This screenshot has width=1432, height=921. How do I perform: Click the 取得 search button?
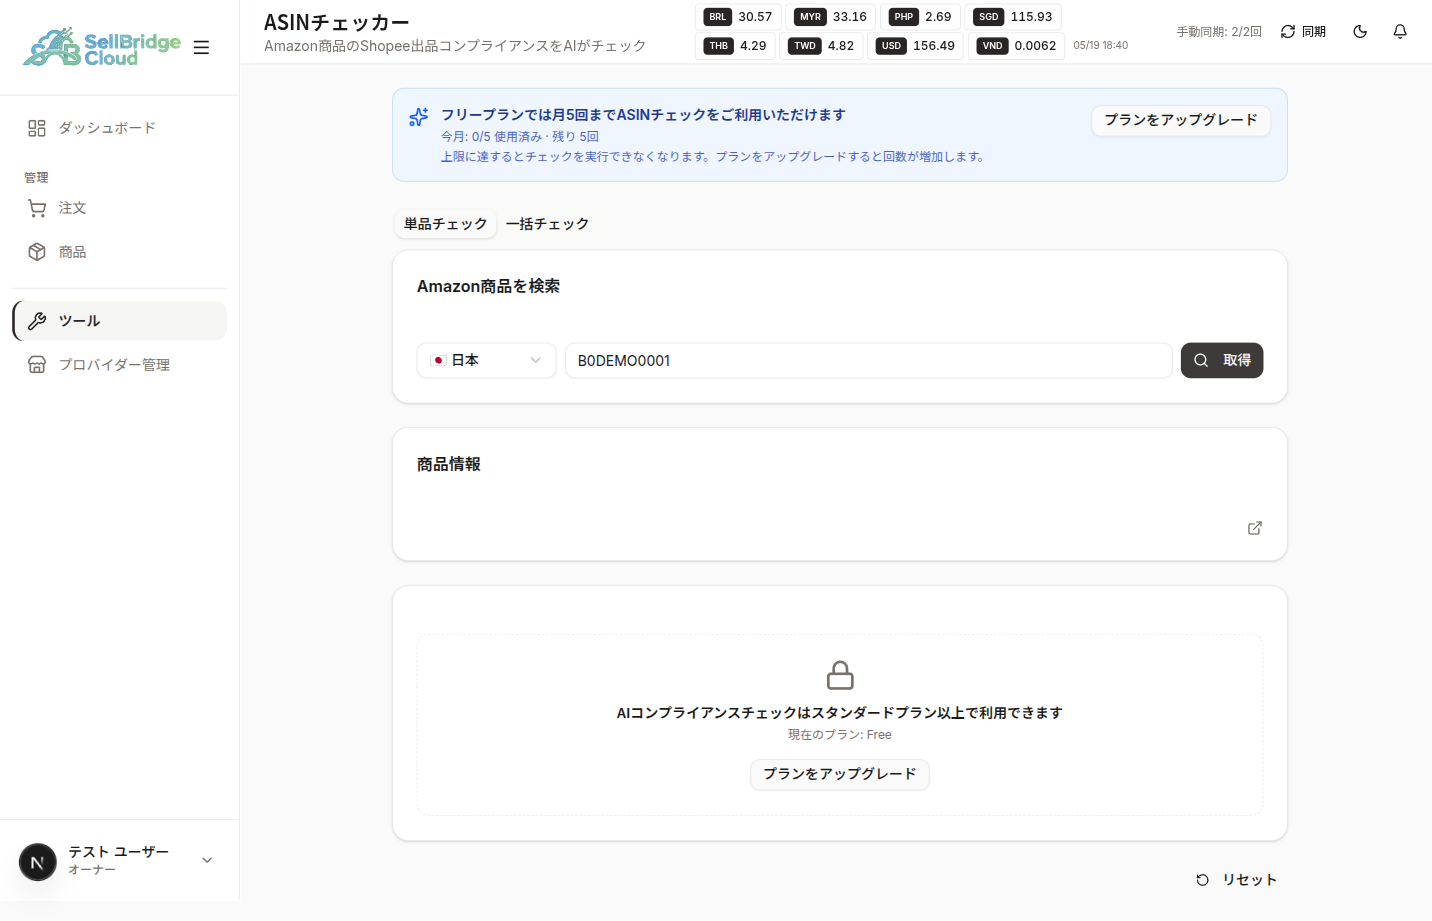pos(1222,361)
